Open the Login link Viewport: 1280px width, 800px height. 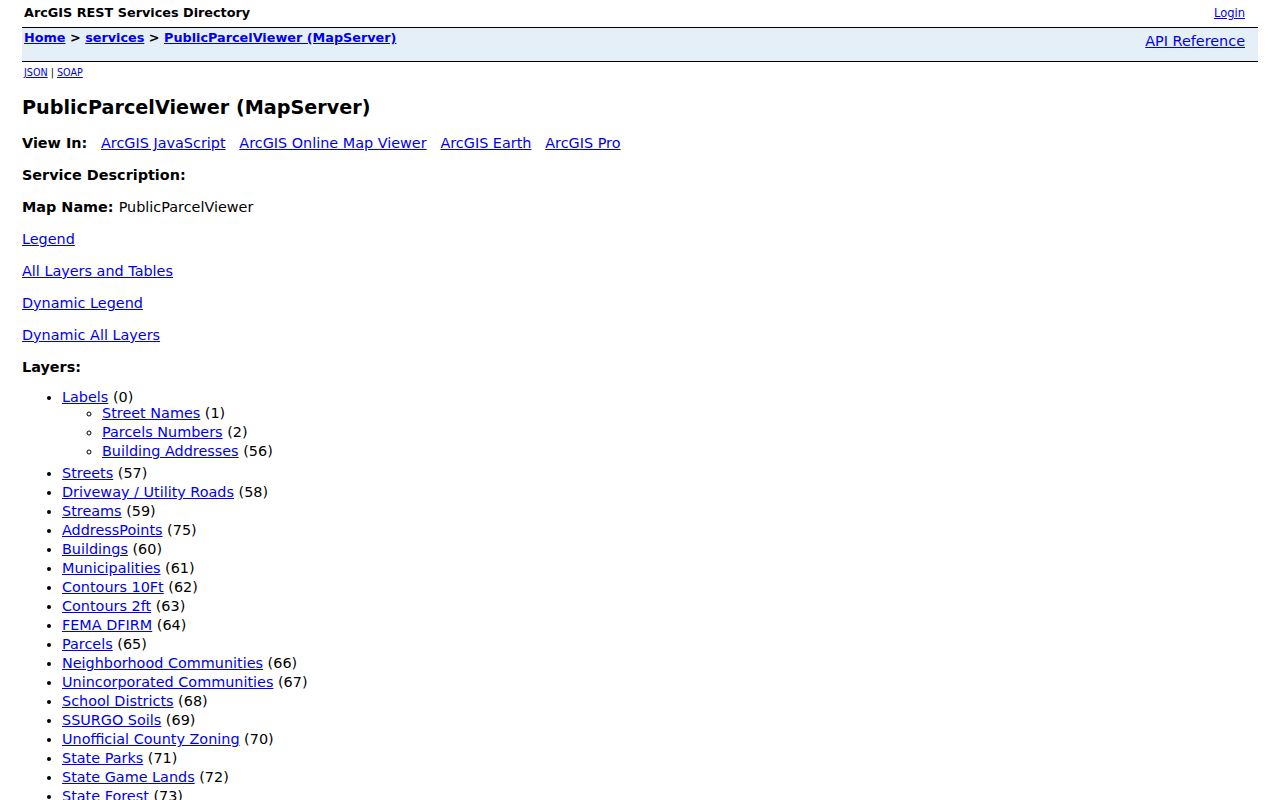1229,13
